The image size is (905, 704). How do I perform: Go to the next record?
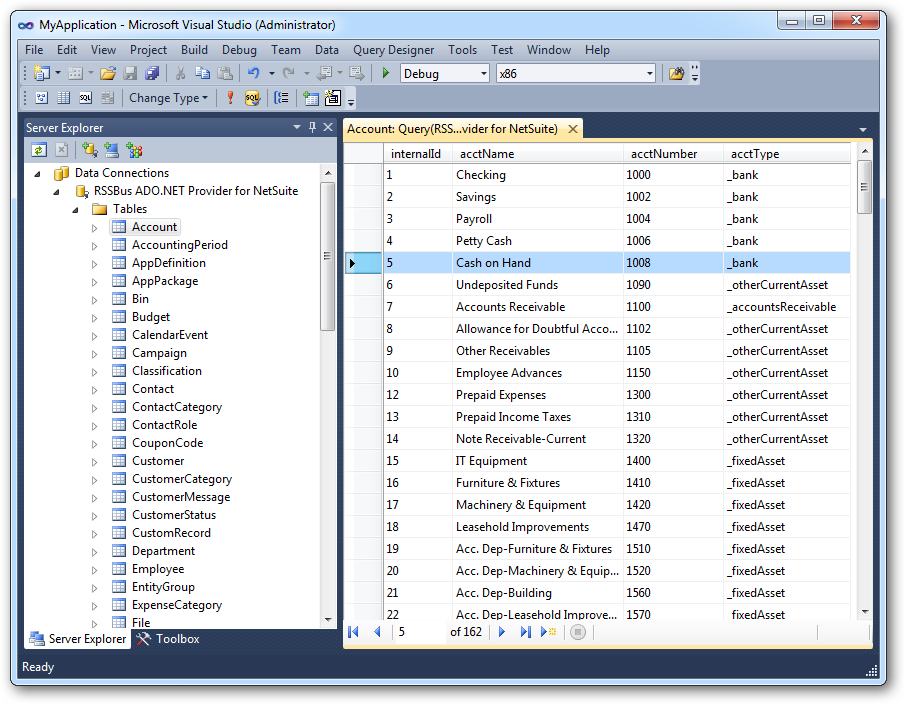(x=502, y=632)
